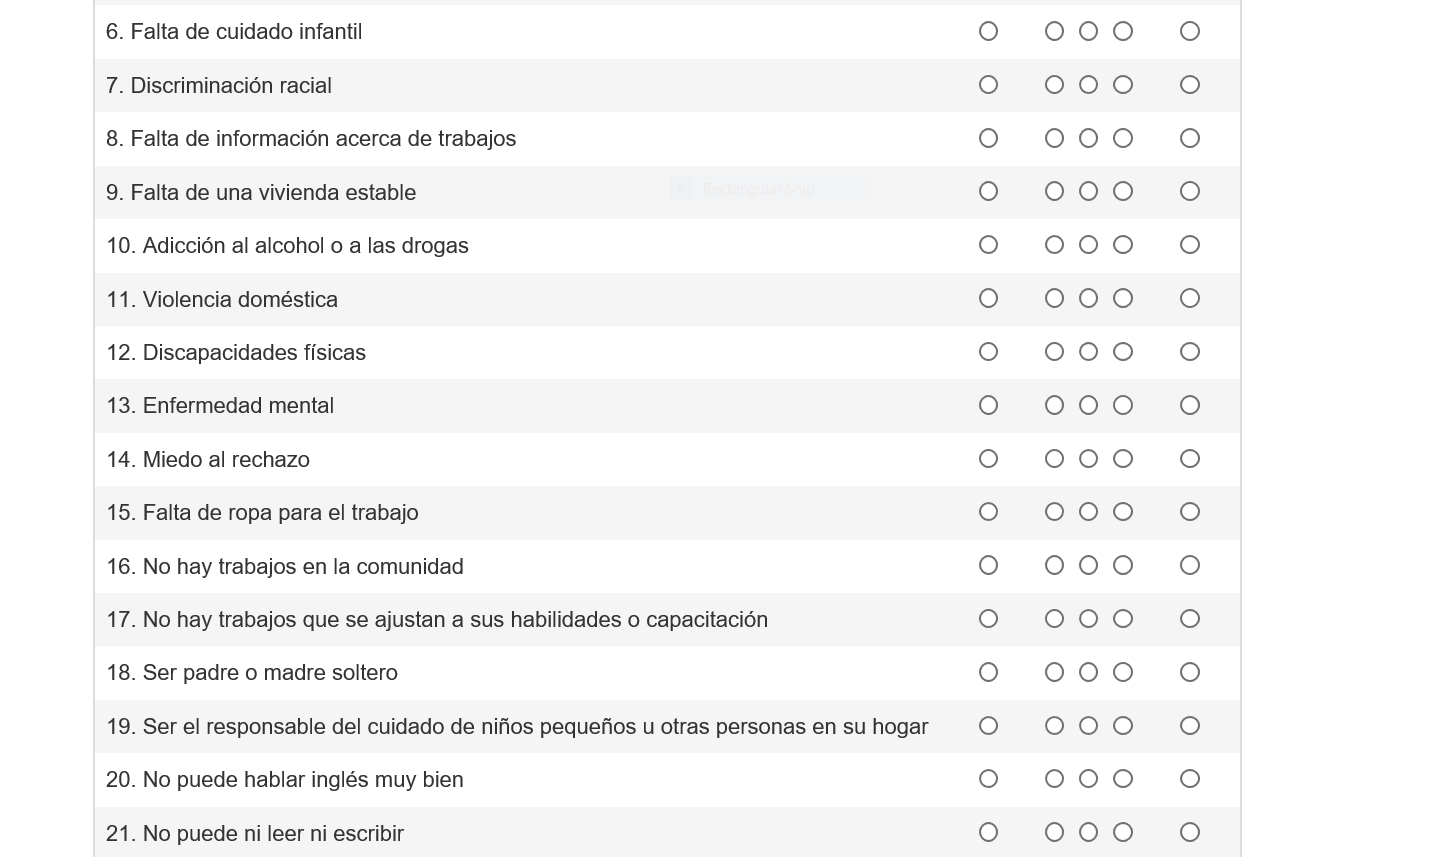
Task: Select first radio for Violencia doméstica
Action: tap(988, 298)
